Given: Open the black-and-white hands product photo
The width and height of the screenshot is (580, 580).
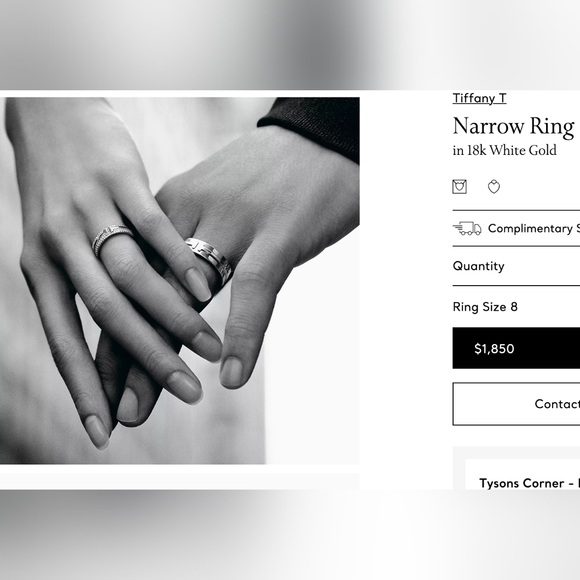Looking at the screenshot, I should tap(180, 280).
